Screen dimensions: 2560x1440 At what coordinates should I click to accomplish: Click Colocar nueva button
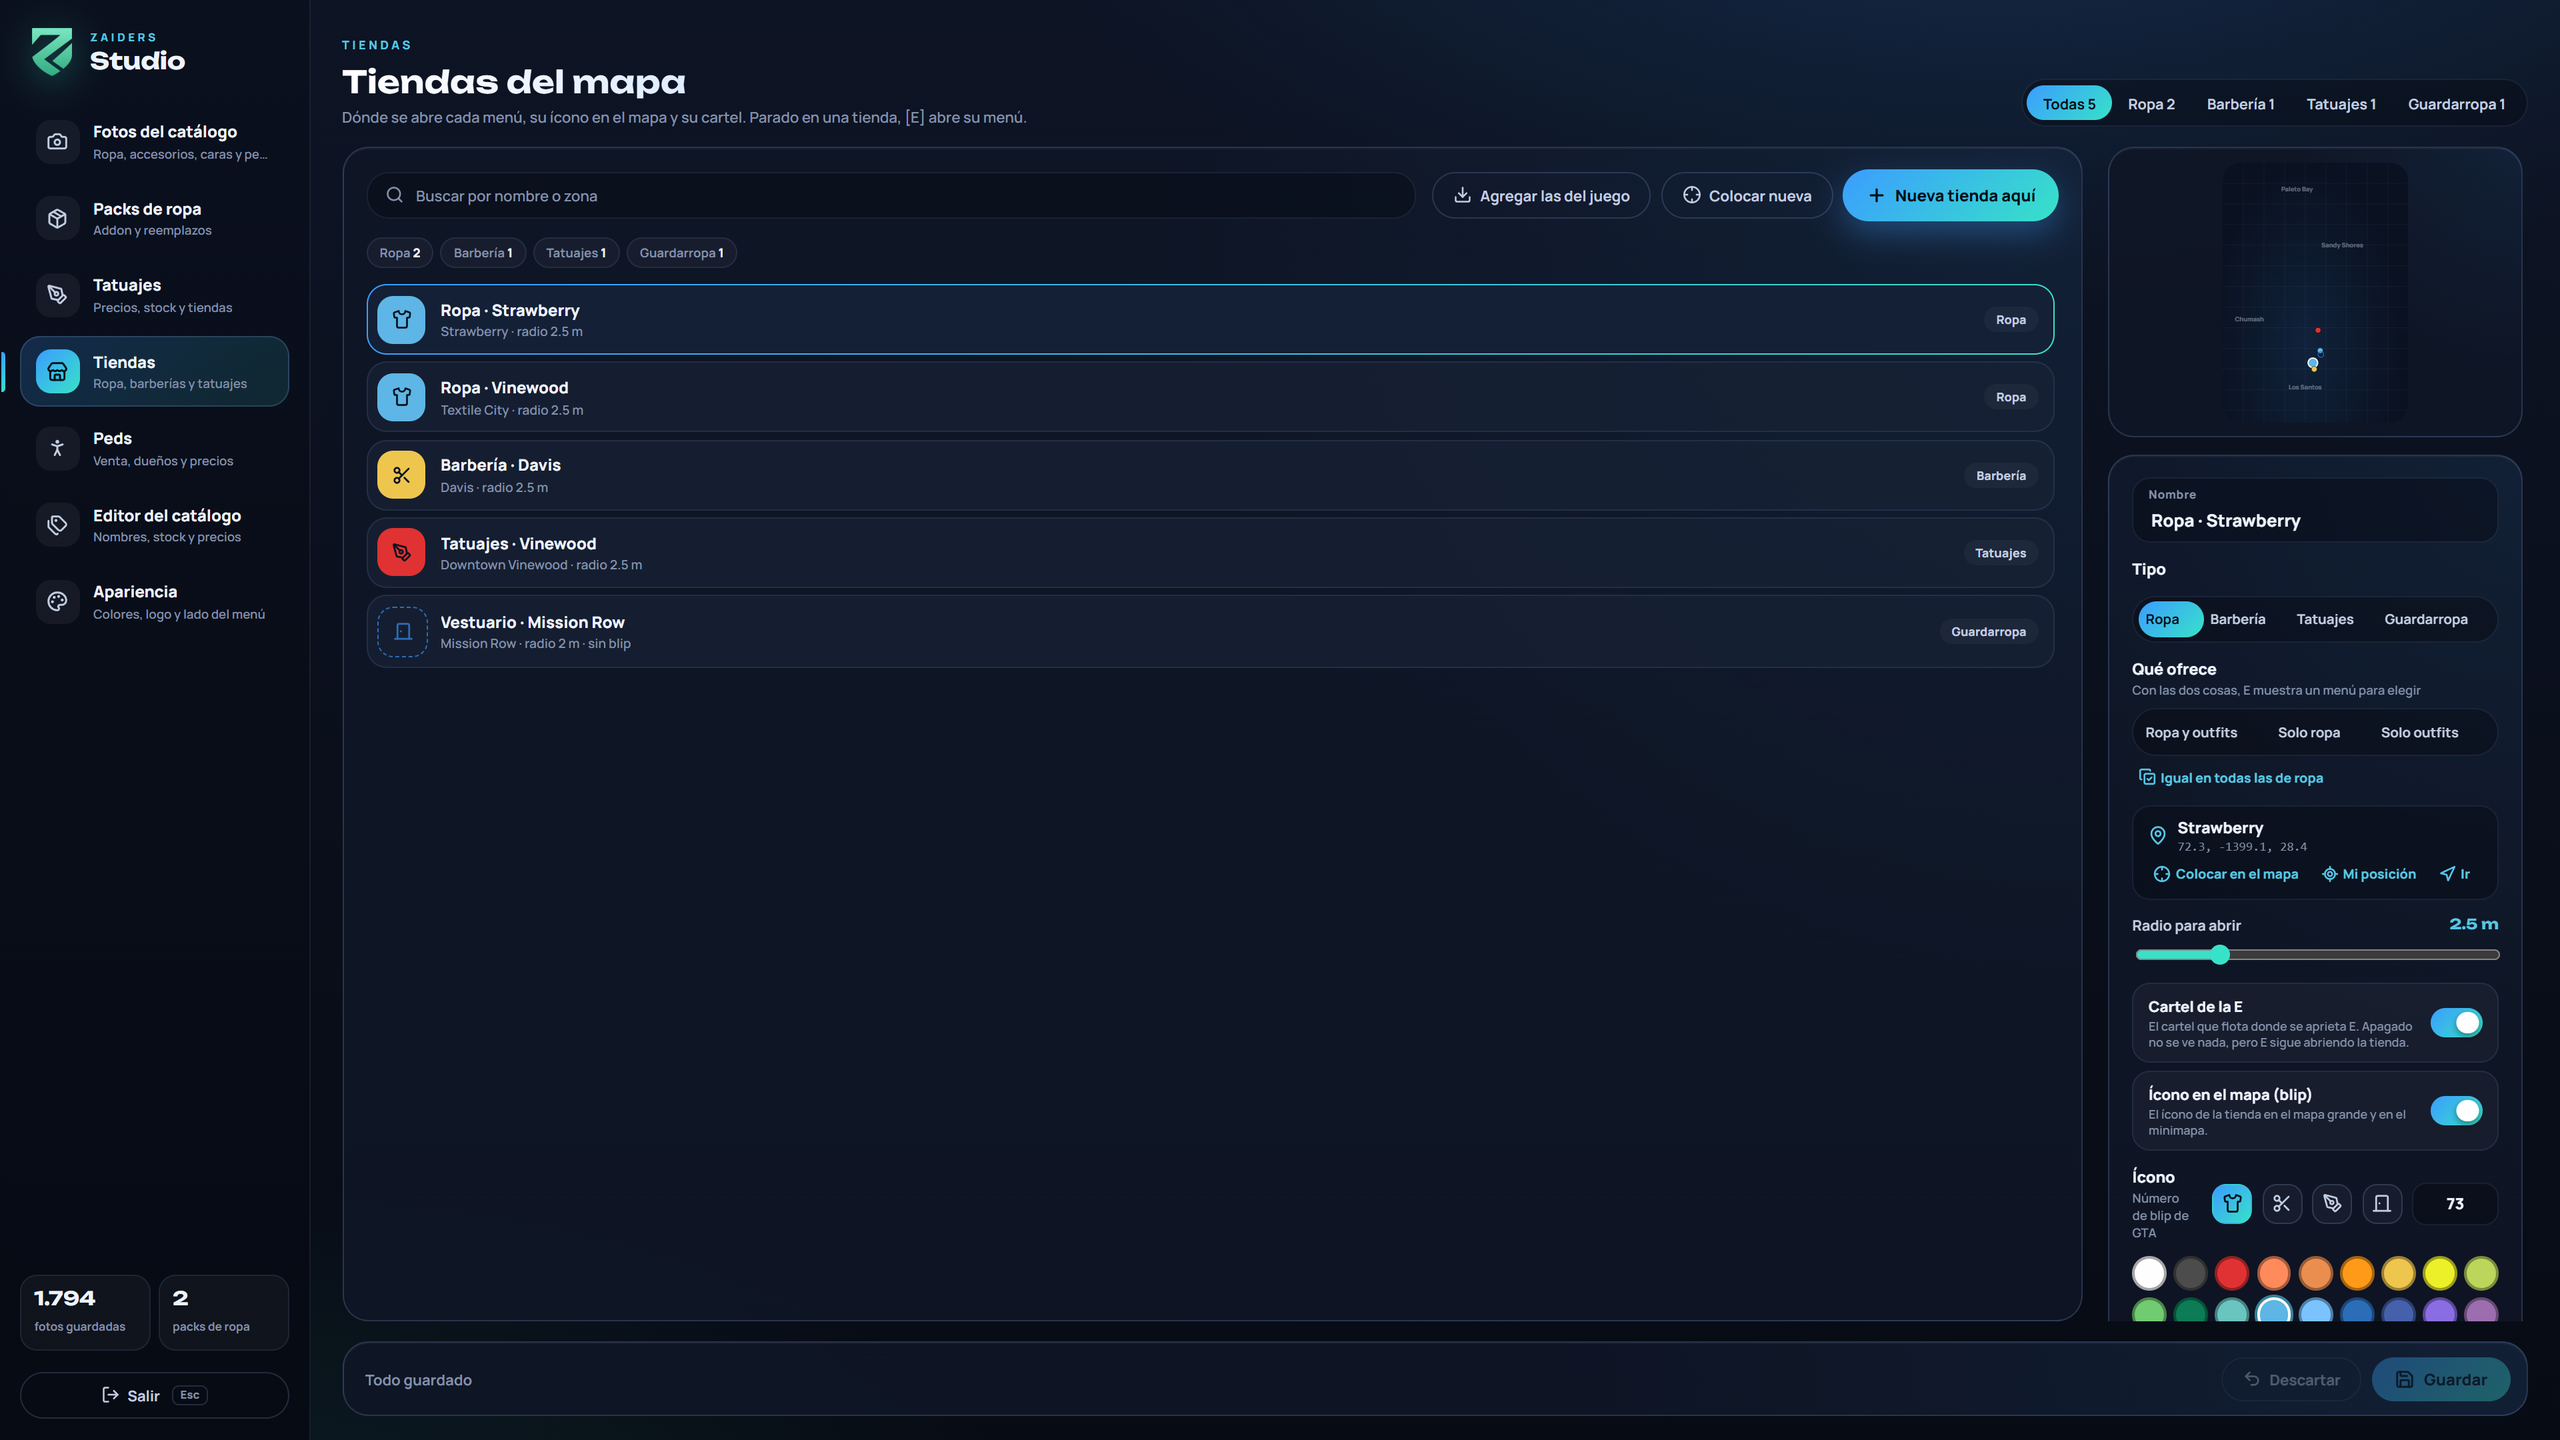click(x=1747, y=195)
